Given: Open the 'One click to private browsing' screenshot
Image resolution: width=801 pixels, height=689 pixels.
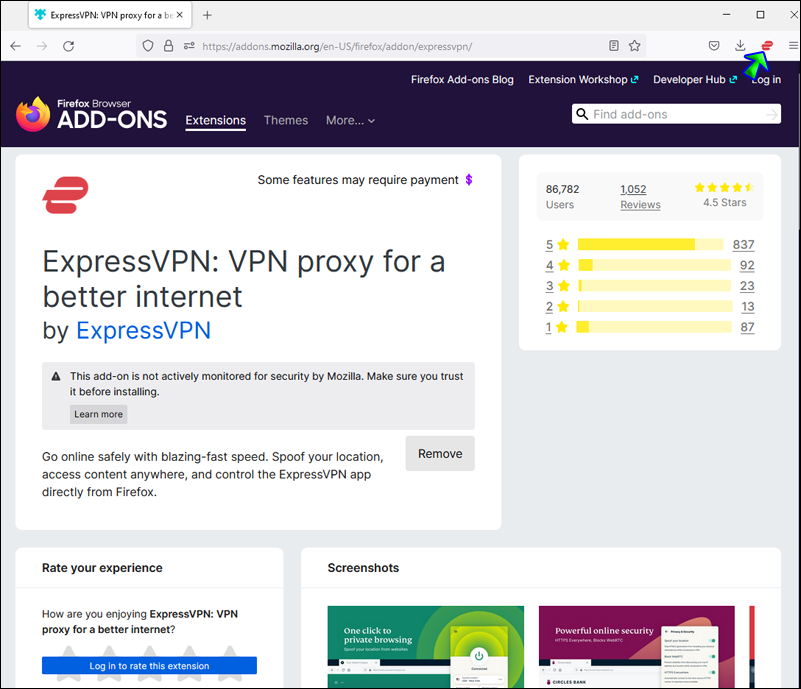Looking at the screenshot, I should click(426, 647).
